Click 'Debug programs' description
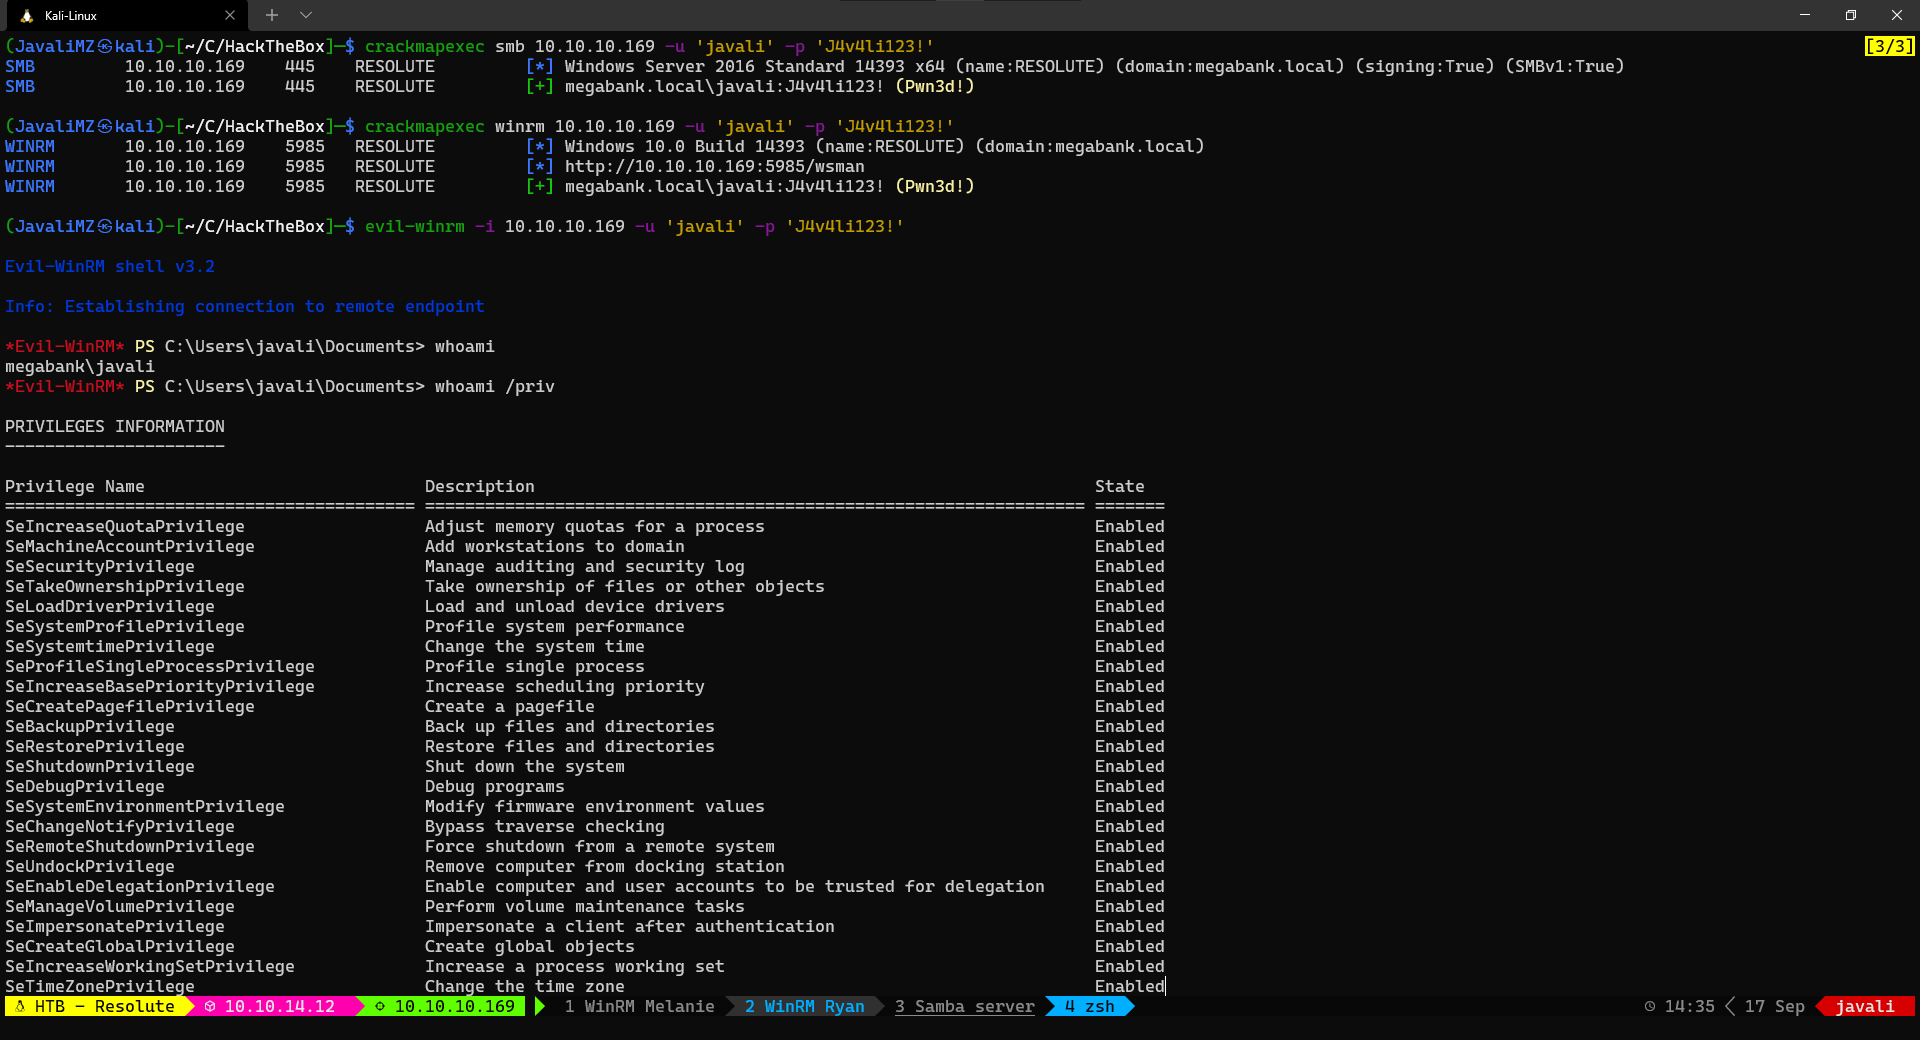 (x=494, y=786)
